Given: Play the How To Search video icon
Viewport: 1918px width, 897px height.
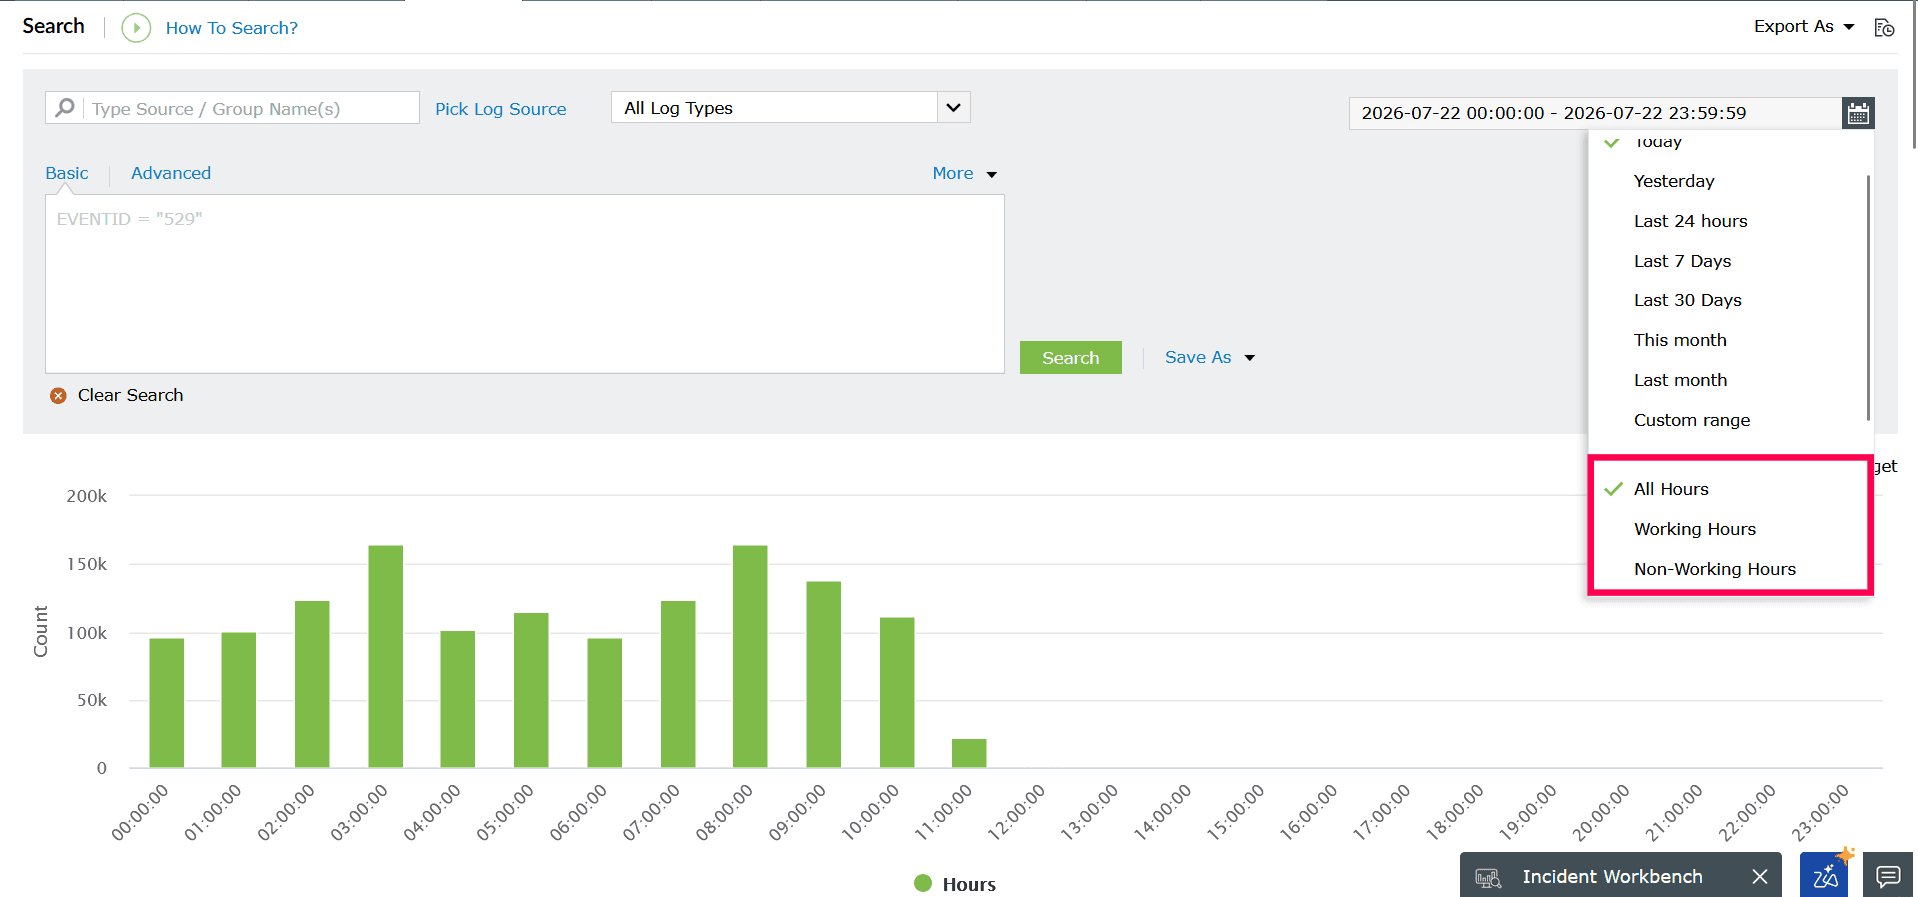Looking at the screenshot, I should [x=136, y=28].
